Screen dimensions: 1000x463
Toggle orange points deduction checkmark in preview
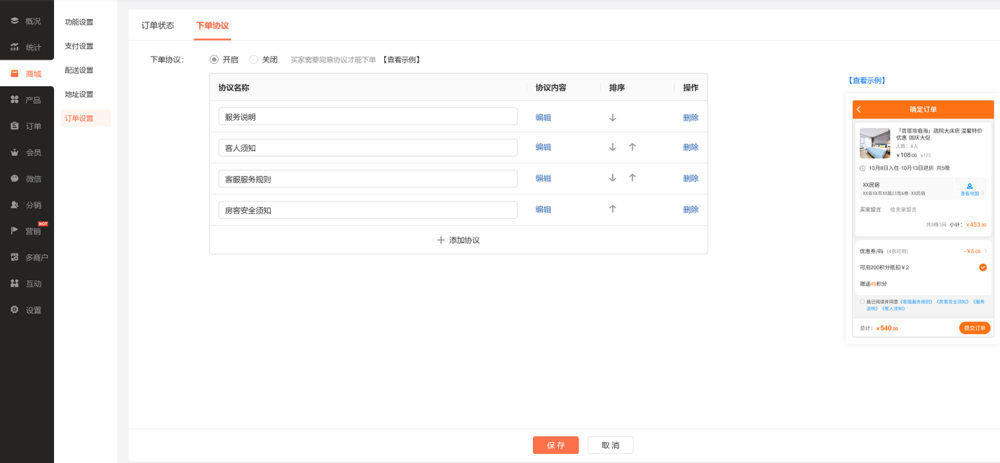(983, 267)
